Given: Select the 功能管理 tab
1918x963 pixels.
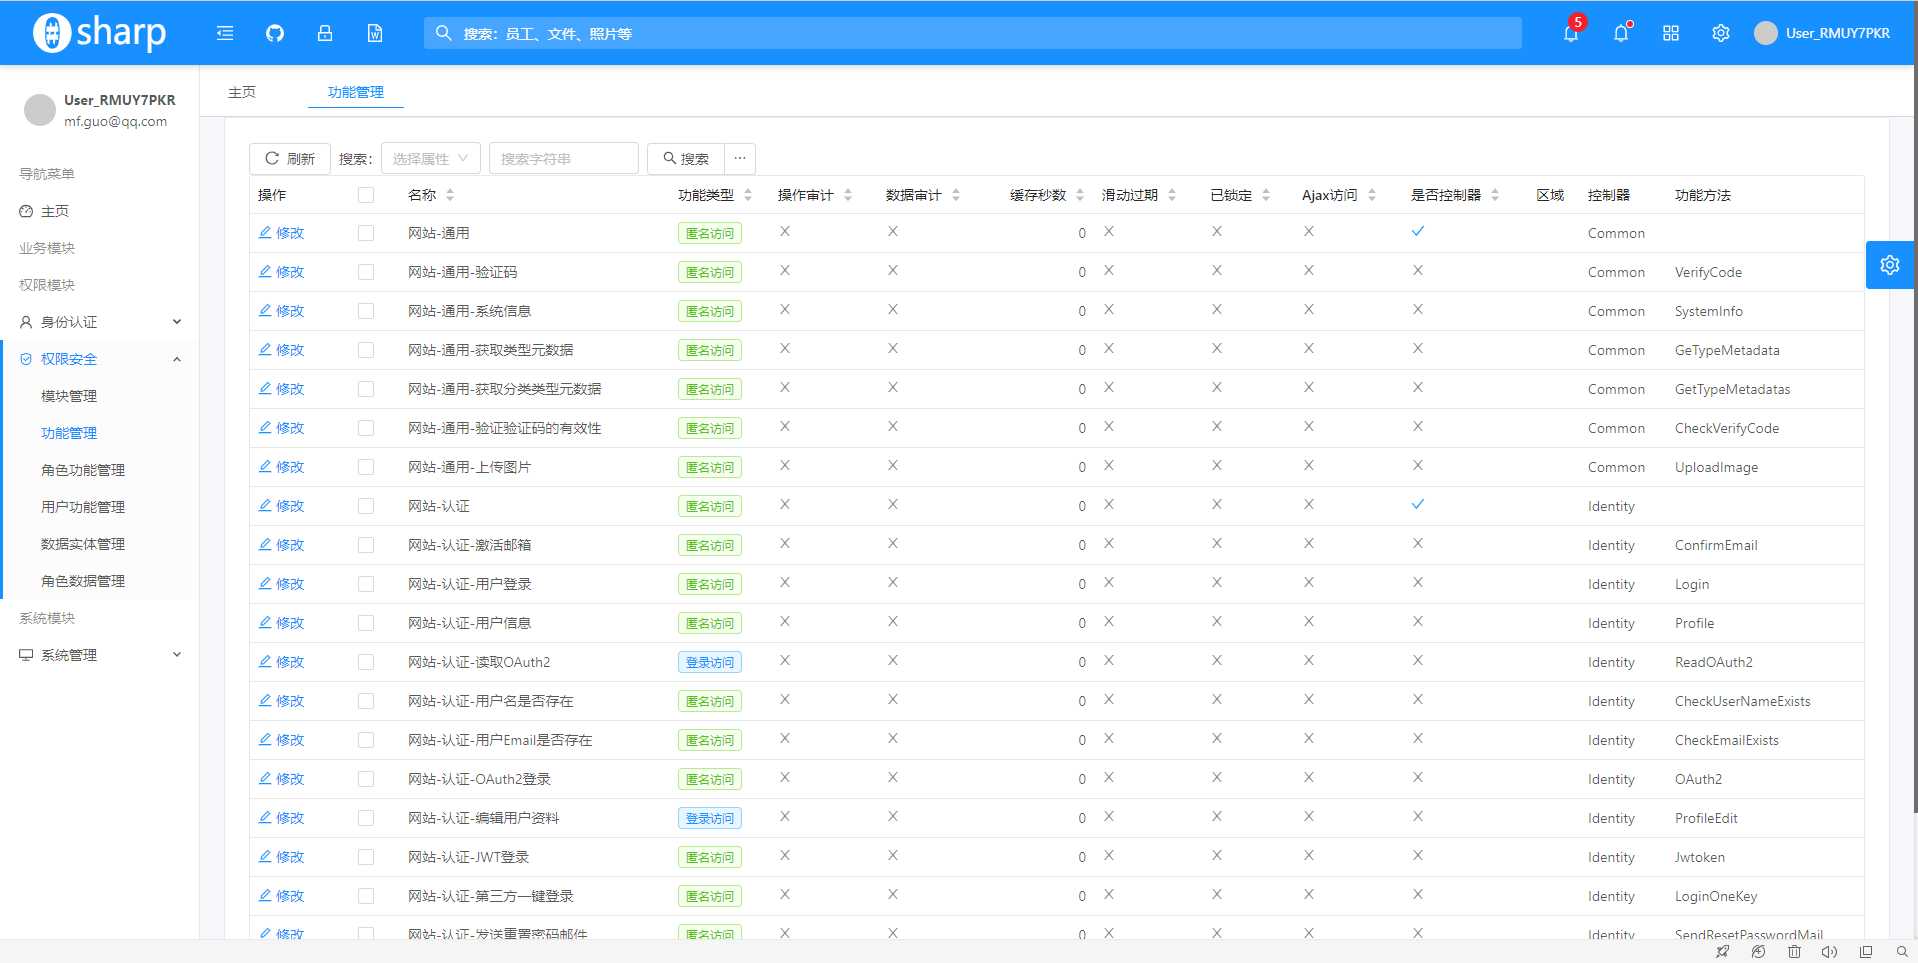Looking at the screenshot, I should (x=356, y=92).
